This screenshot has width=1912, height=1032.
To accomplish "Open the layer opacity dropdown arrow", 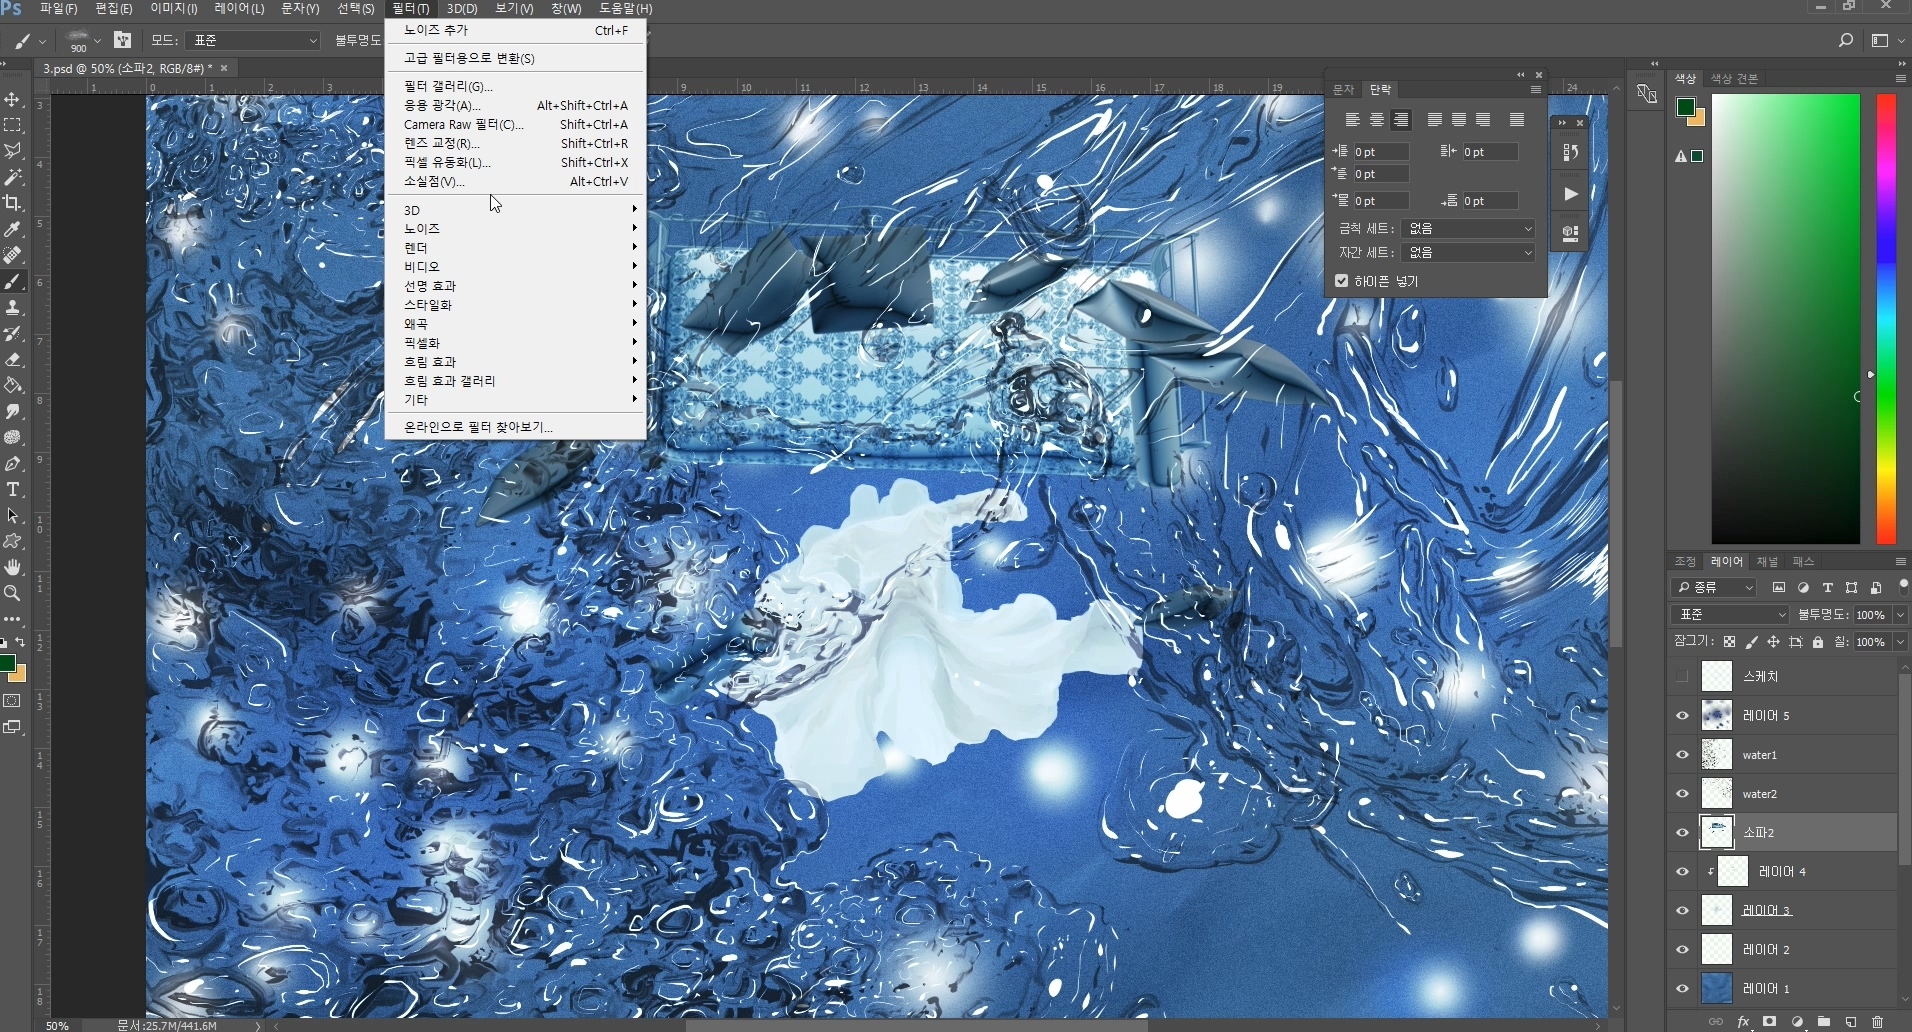I will pos(1900,615).
